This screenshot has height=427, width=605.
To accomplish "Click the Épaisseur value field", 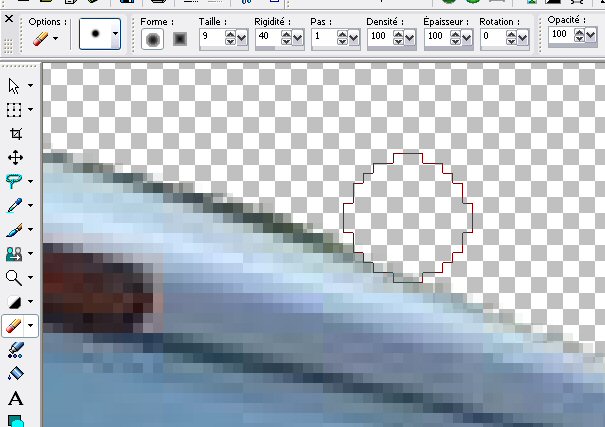I will [x=438, y=37].
